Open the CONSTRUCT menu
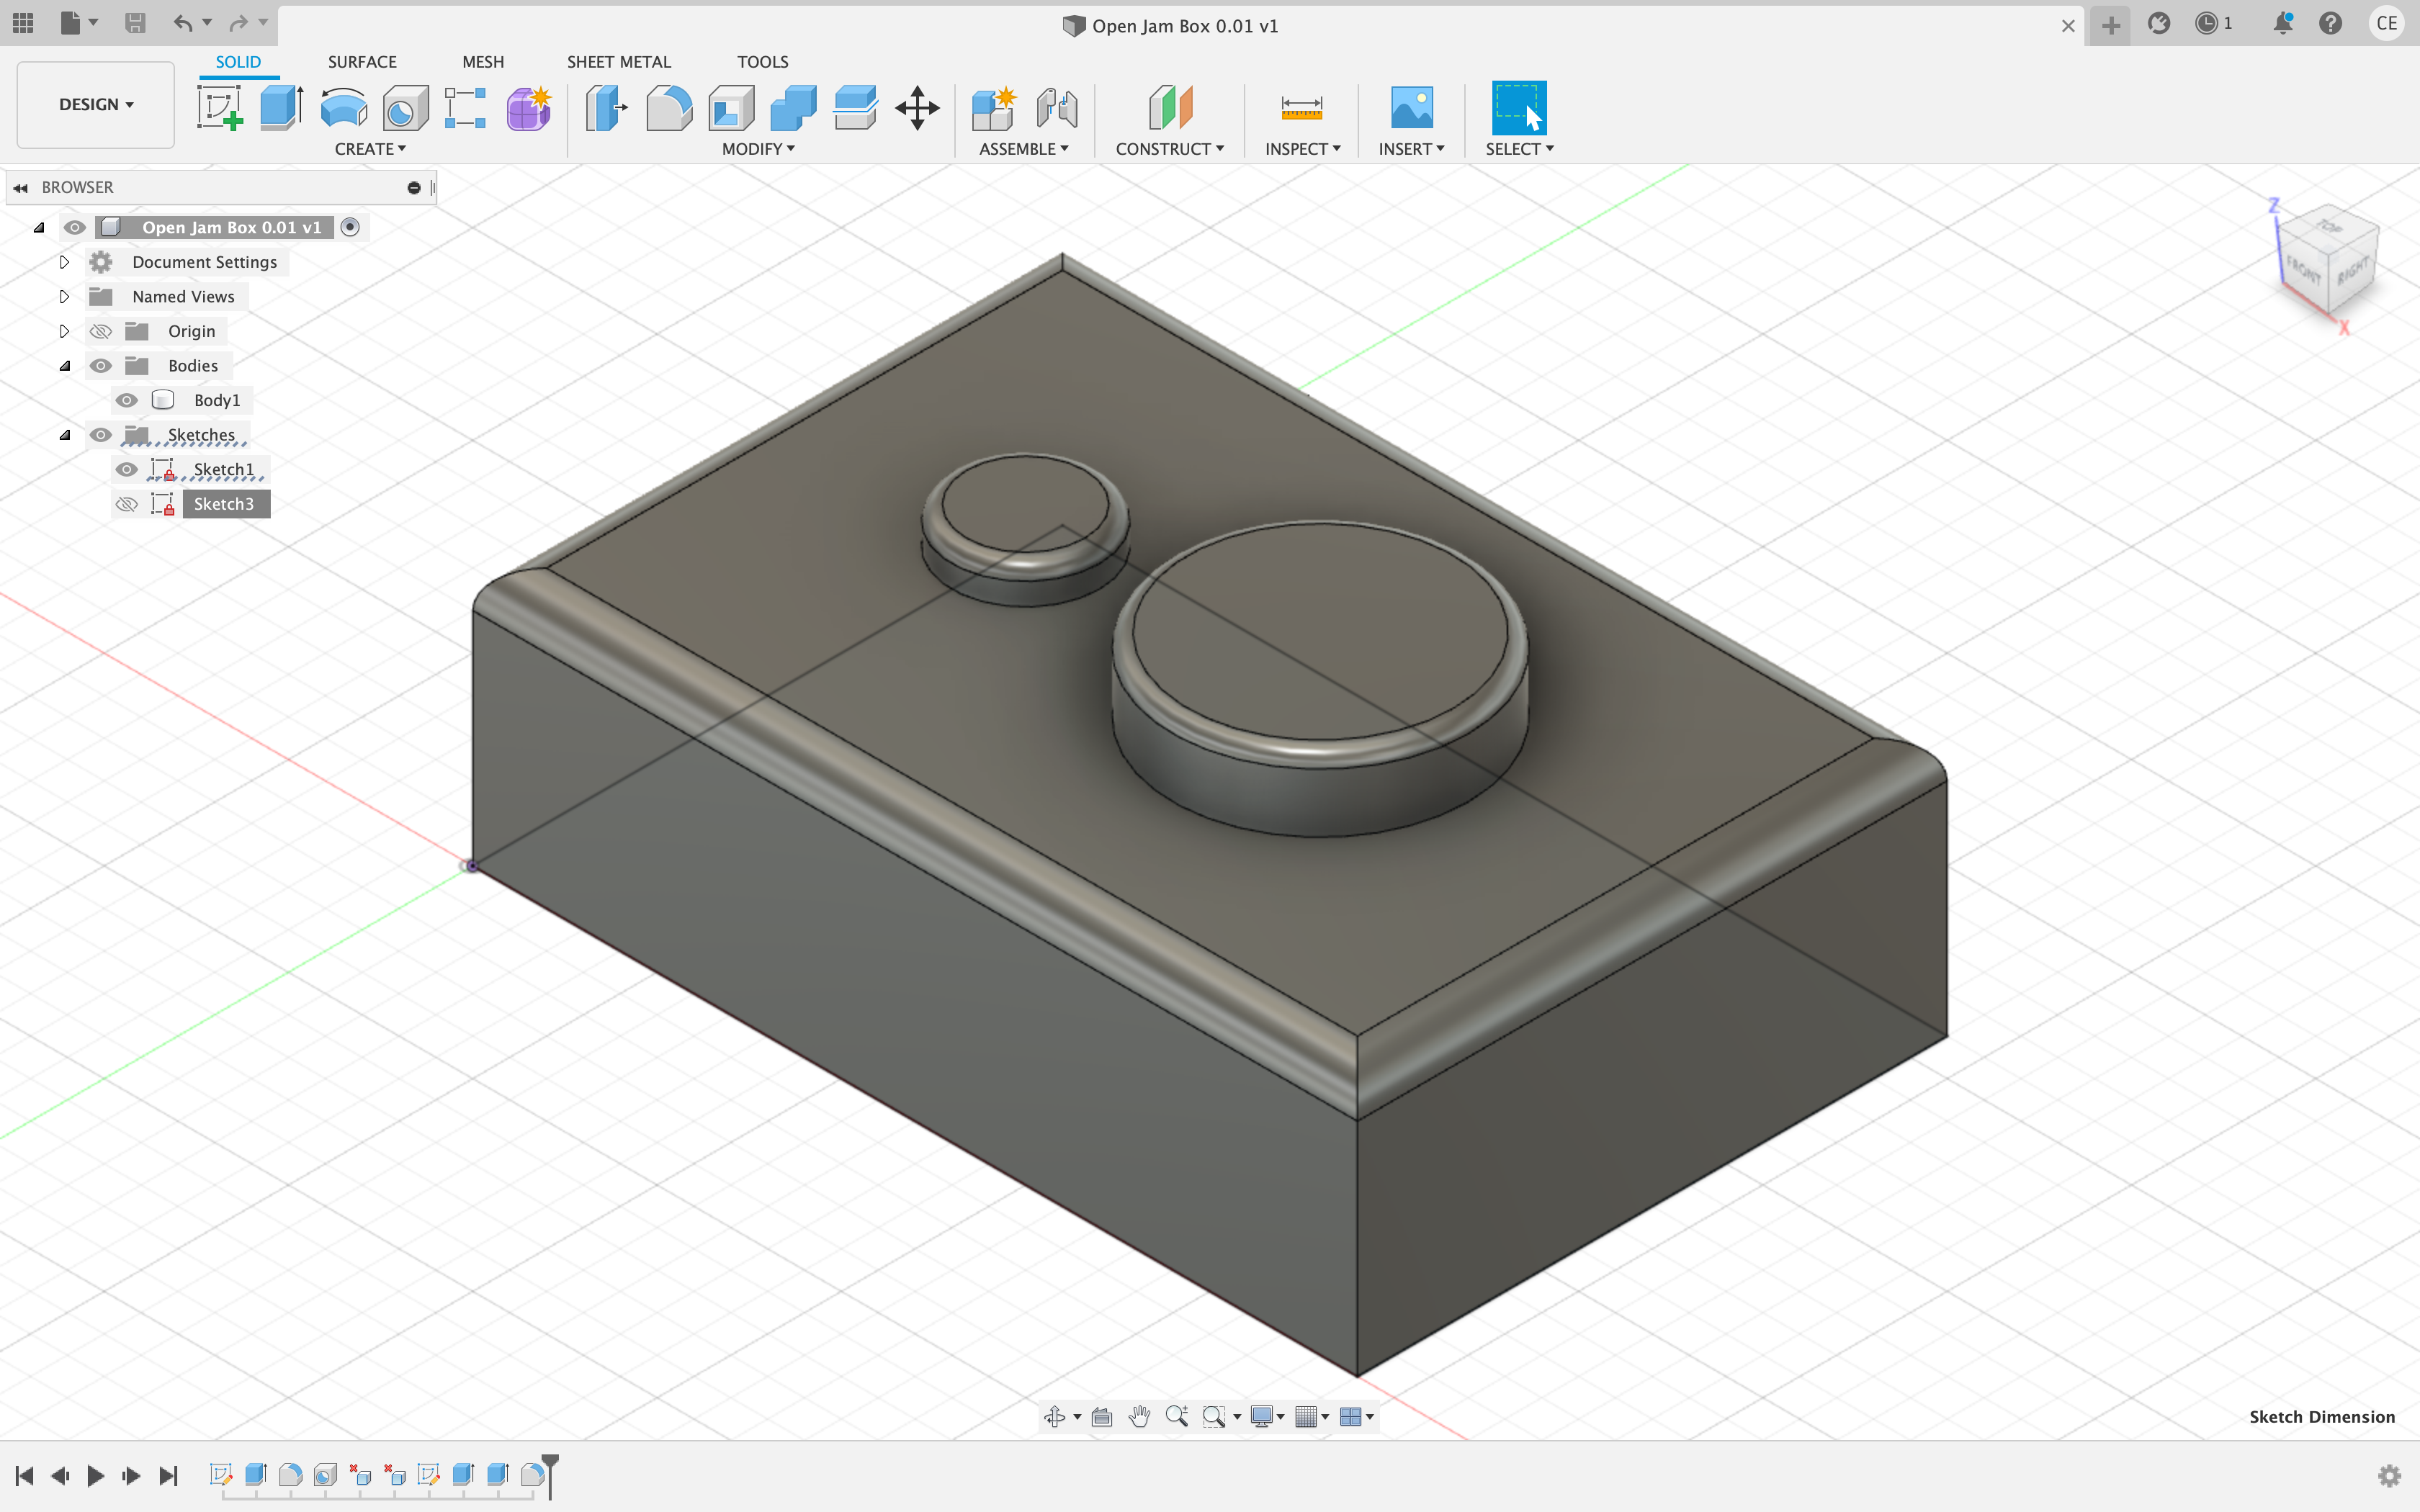Image resolution: width=2420 pixels, height=1512 pixels. tap(1169, 149)
